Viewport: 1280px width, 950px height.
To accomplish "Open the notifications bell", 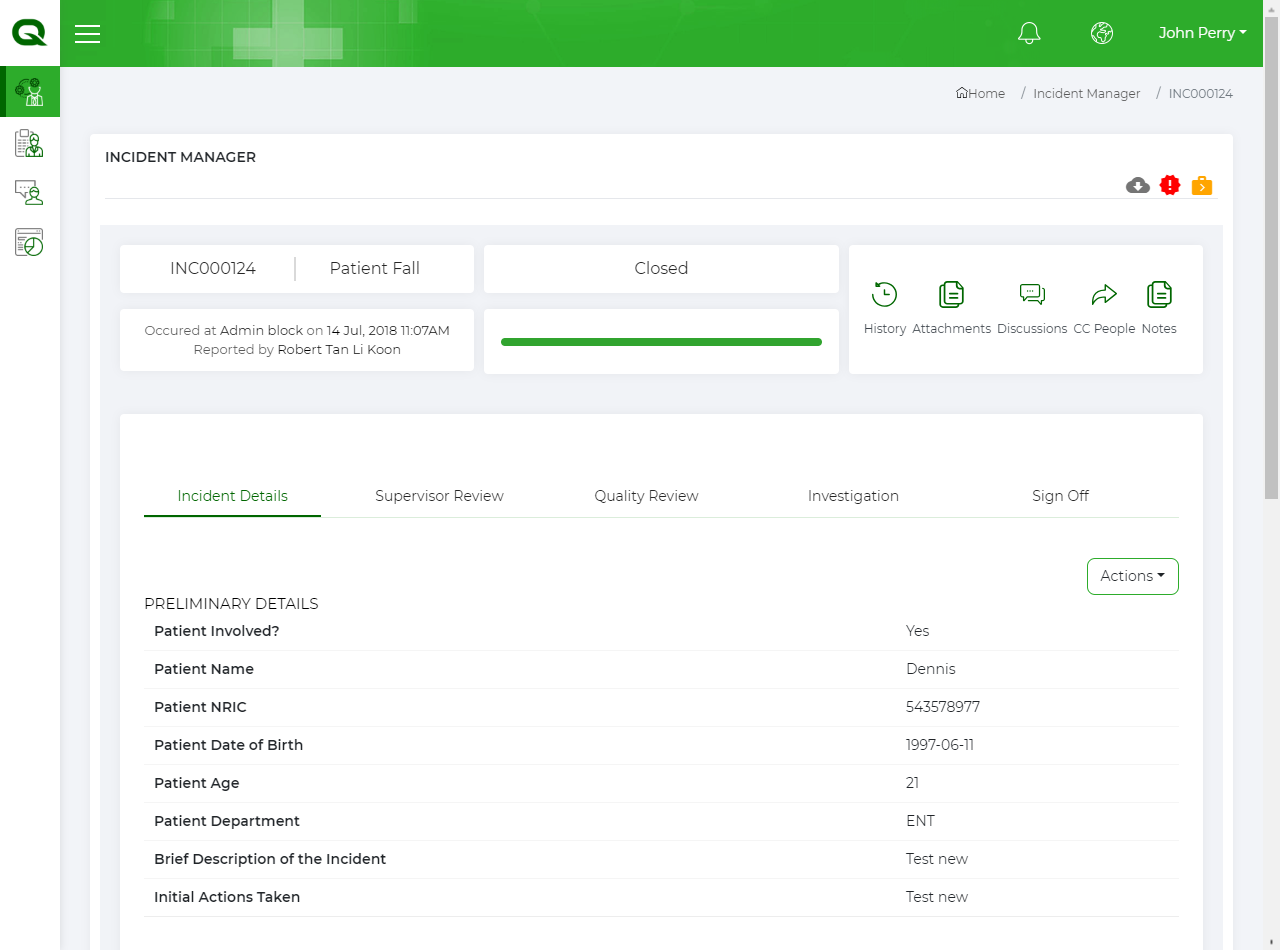I will point(1029,33).
